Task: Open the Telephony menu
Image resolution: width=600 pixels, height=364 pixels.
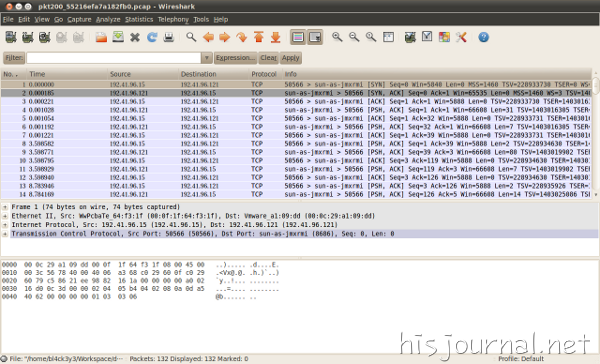Action: click(x=173, y=20)
